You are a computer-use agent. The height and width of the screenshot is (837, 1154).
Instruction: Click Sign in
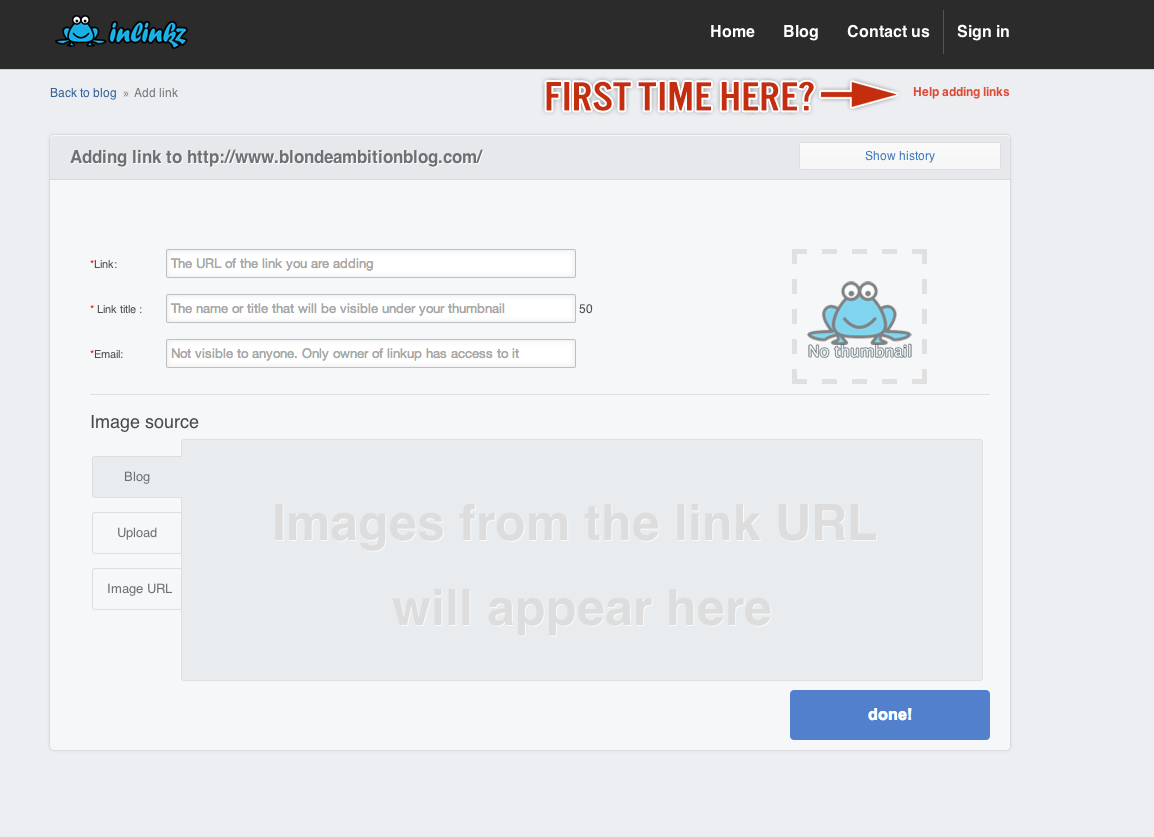tap(983, 32)
